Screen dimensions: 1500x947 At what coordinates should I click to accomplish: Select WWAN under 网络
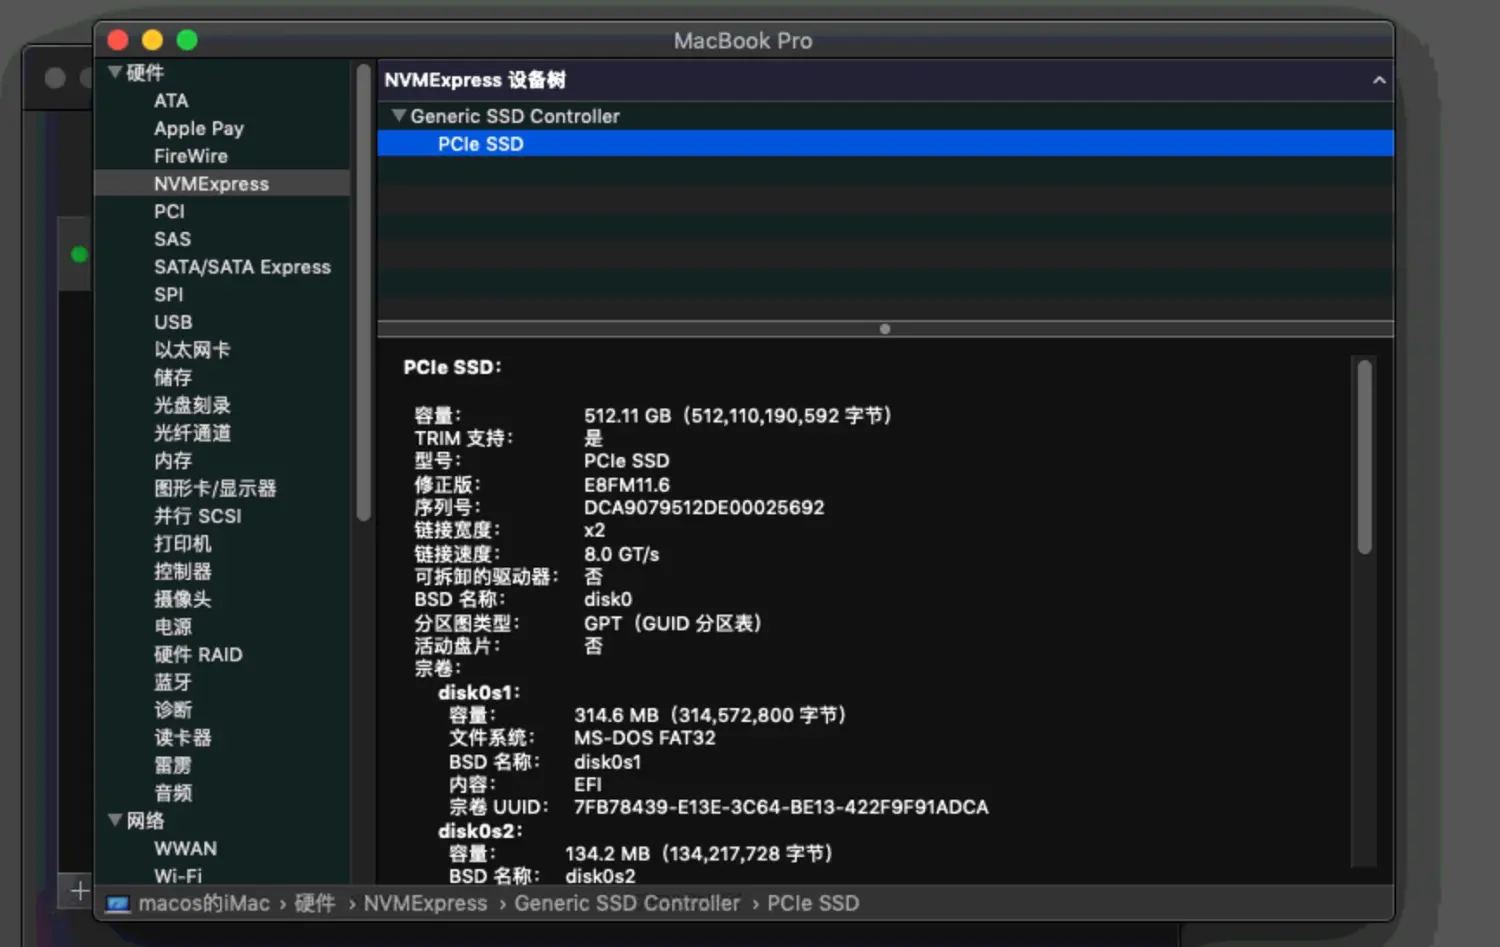tap(185, 849)
